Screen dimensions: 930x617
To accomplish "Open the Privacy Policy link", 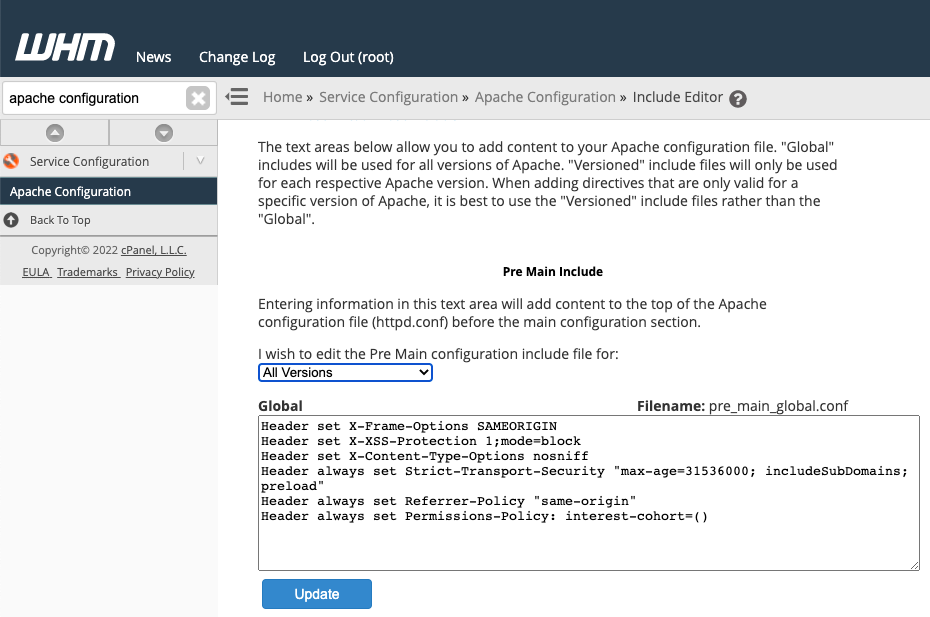I will 160,272.
